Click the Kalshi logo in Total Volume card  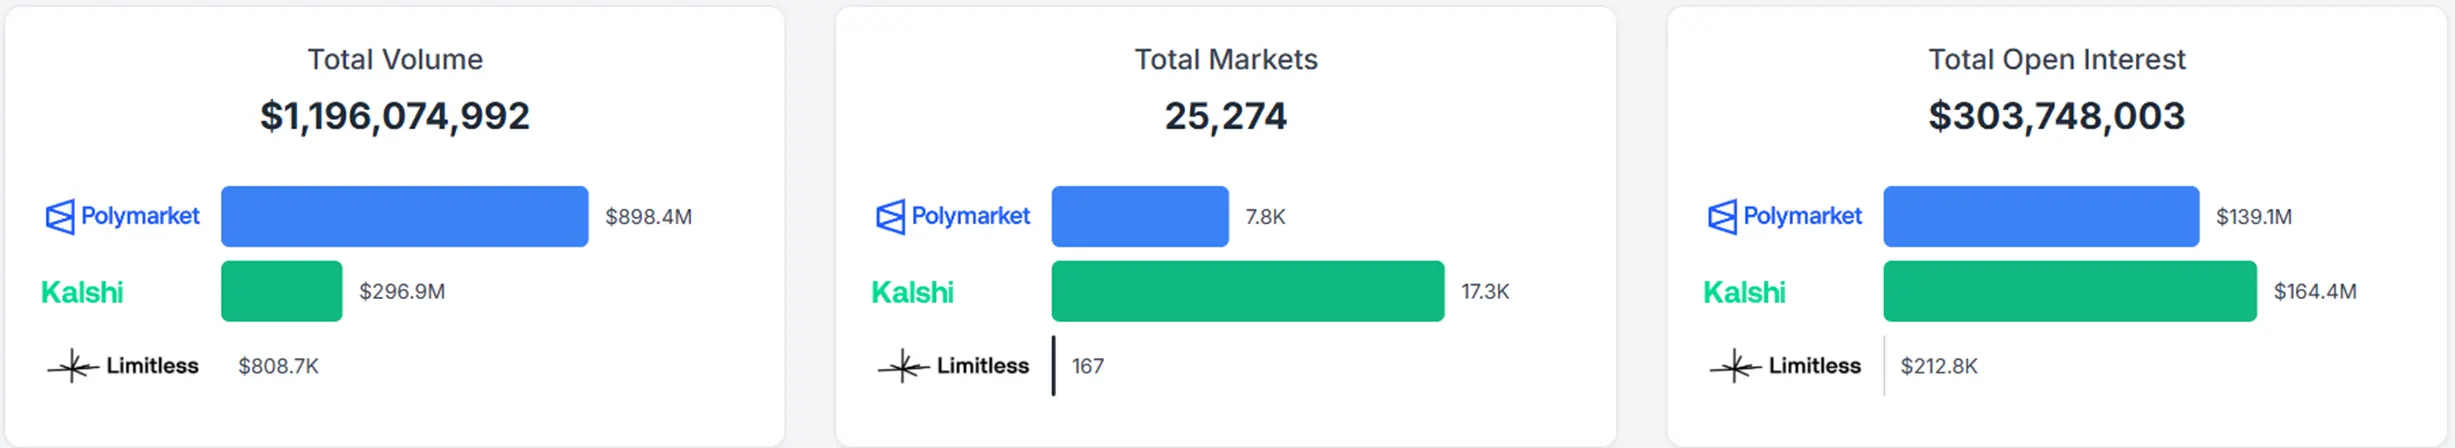(82, 292)
